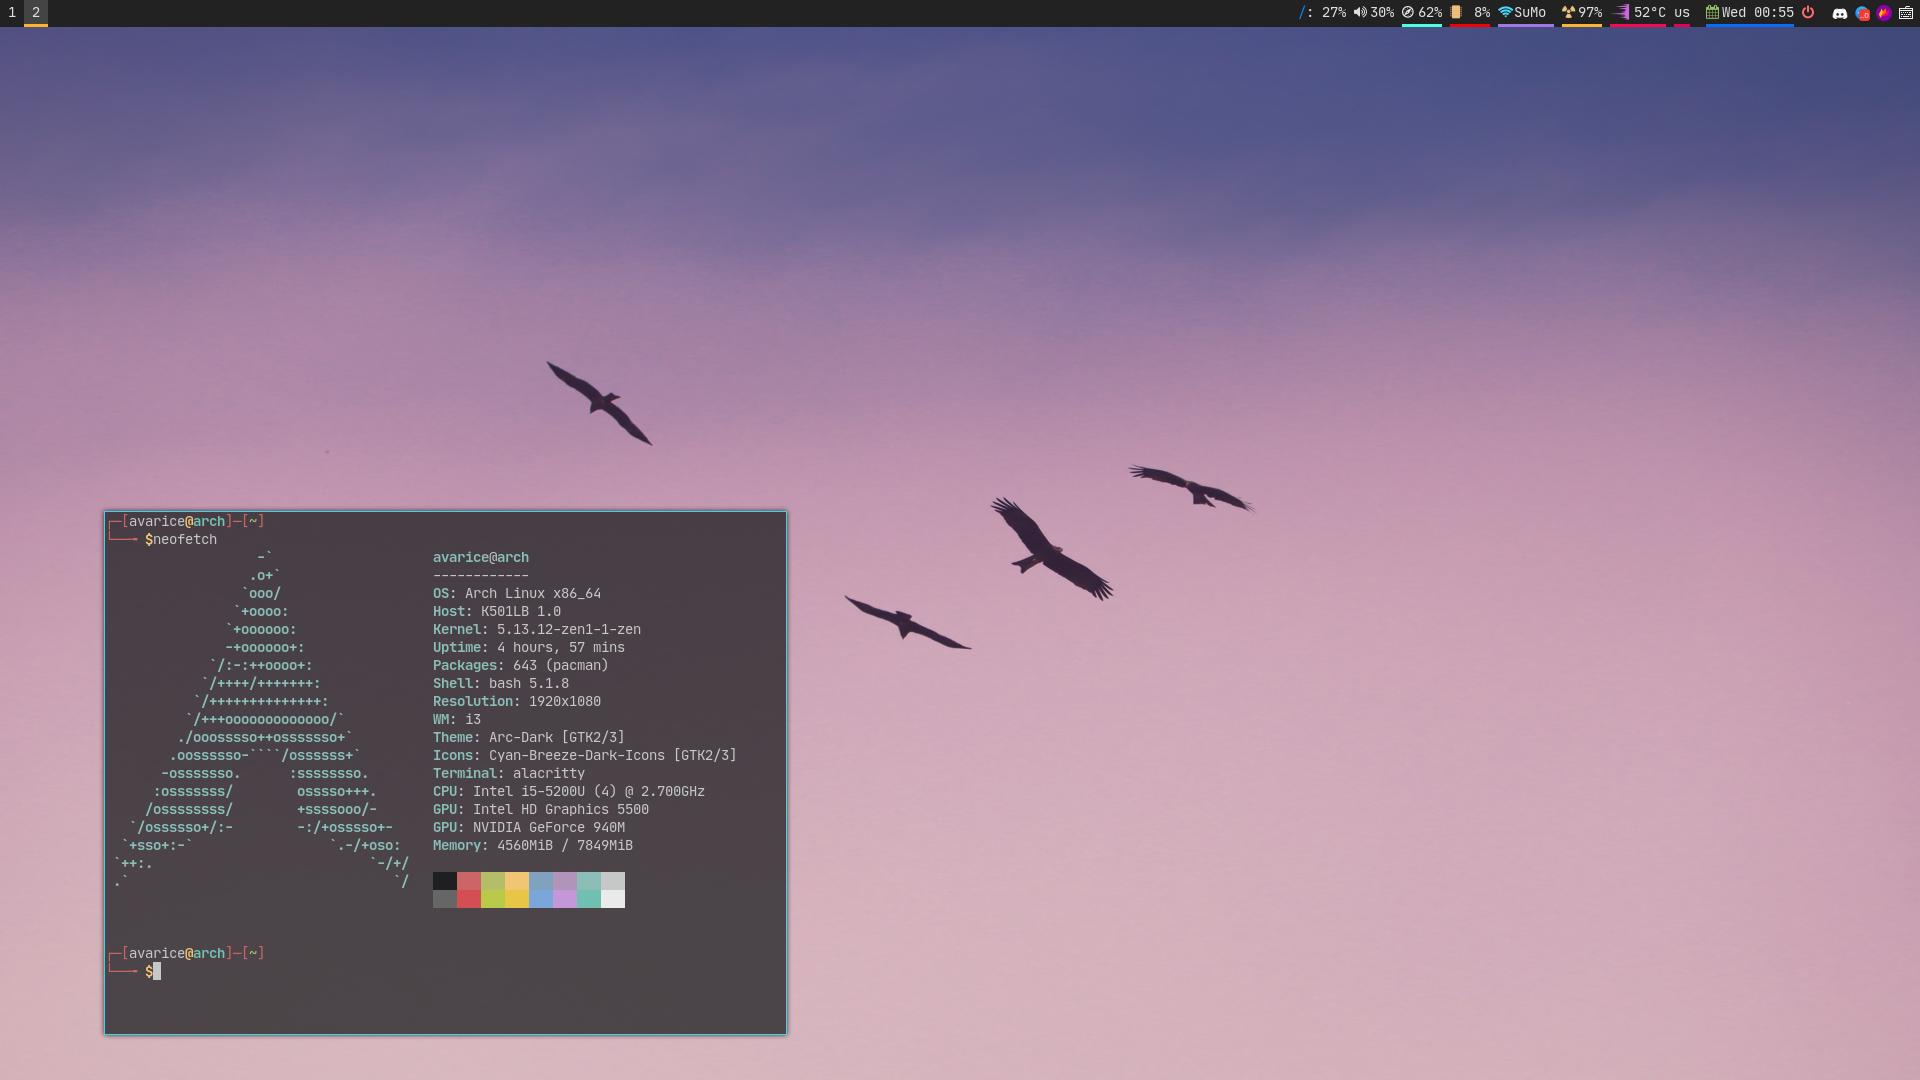Click the brightest white neofetch color block
This screenshot has height=1080, width=1920.
tap(613, 899)
